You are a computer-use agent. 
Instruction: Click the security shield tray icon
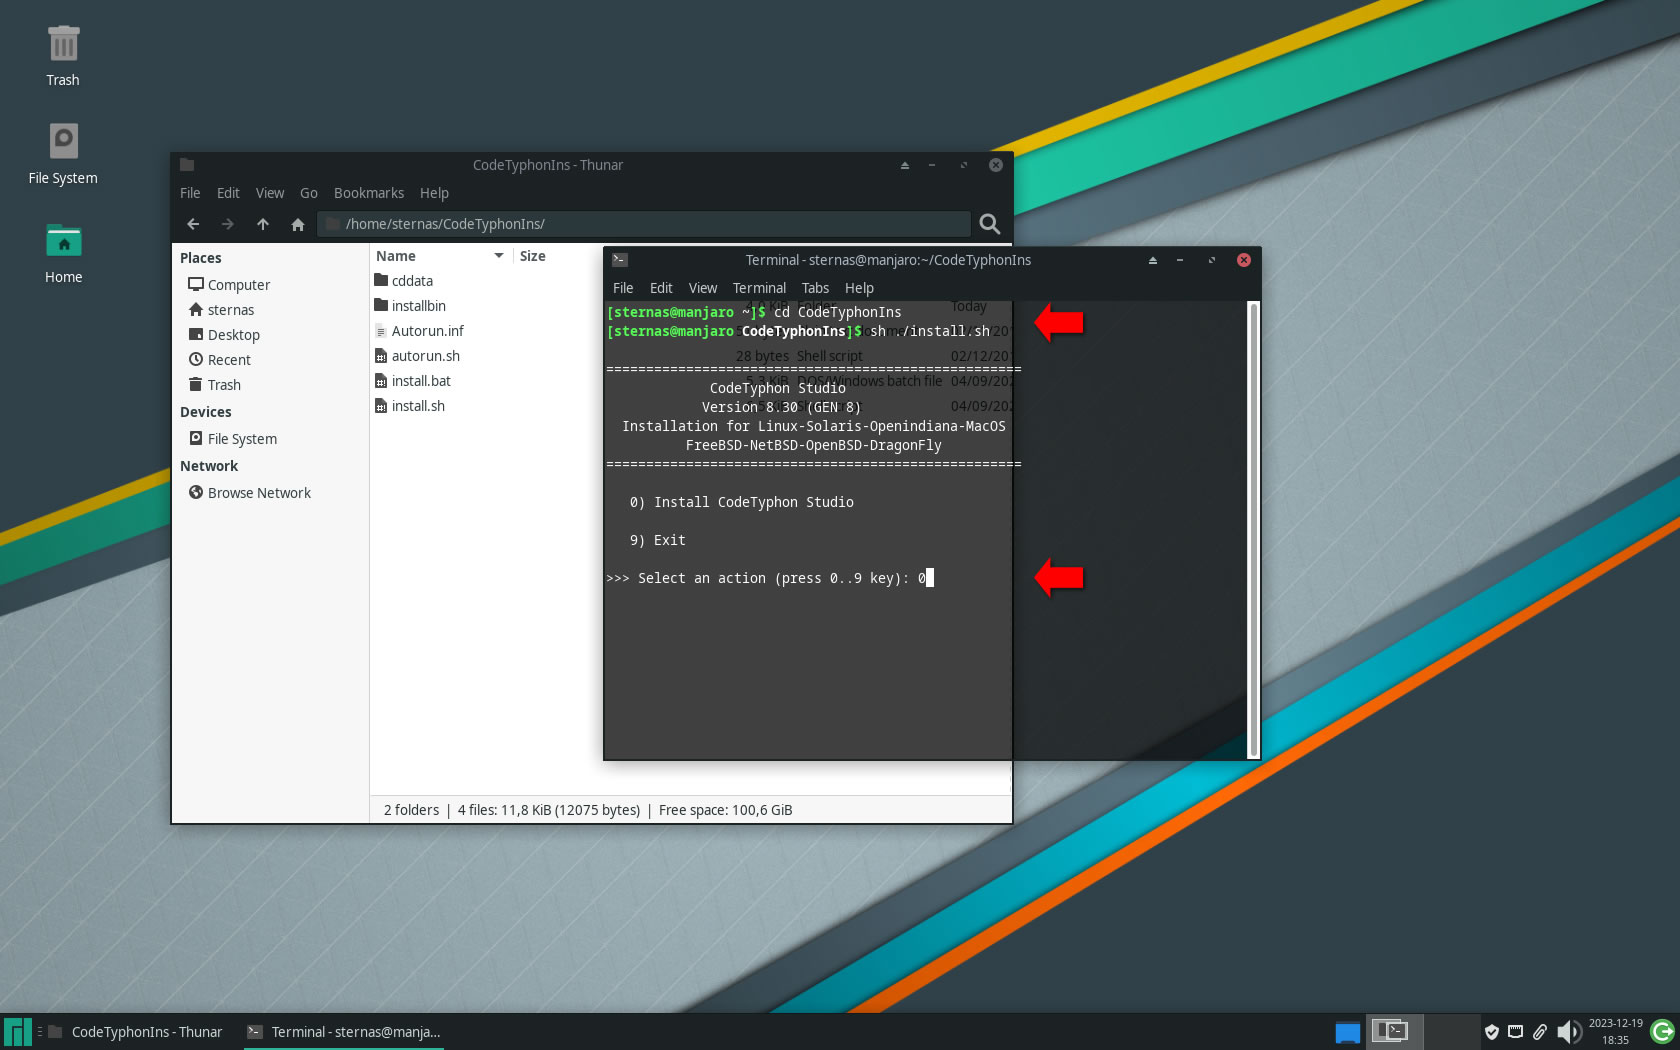pyautogui.click(x=1491, y=1032)
